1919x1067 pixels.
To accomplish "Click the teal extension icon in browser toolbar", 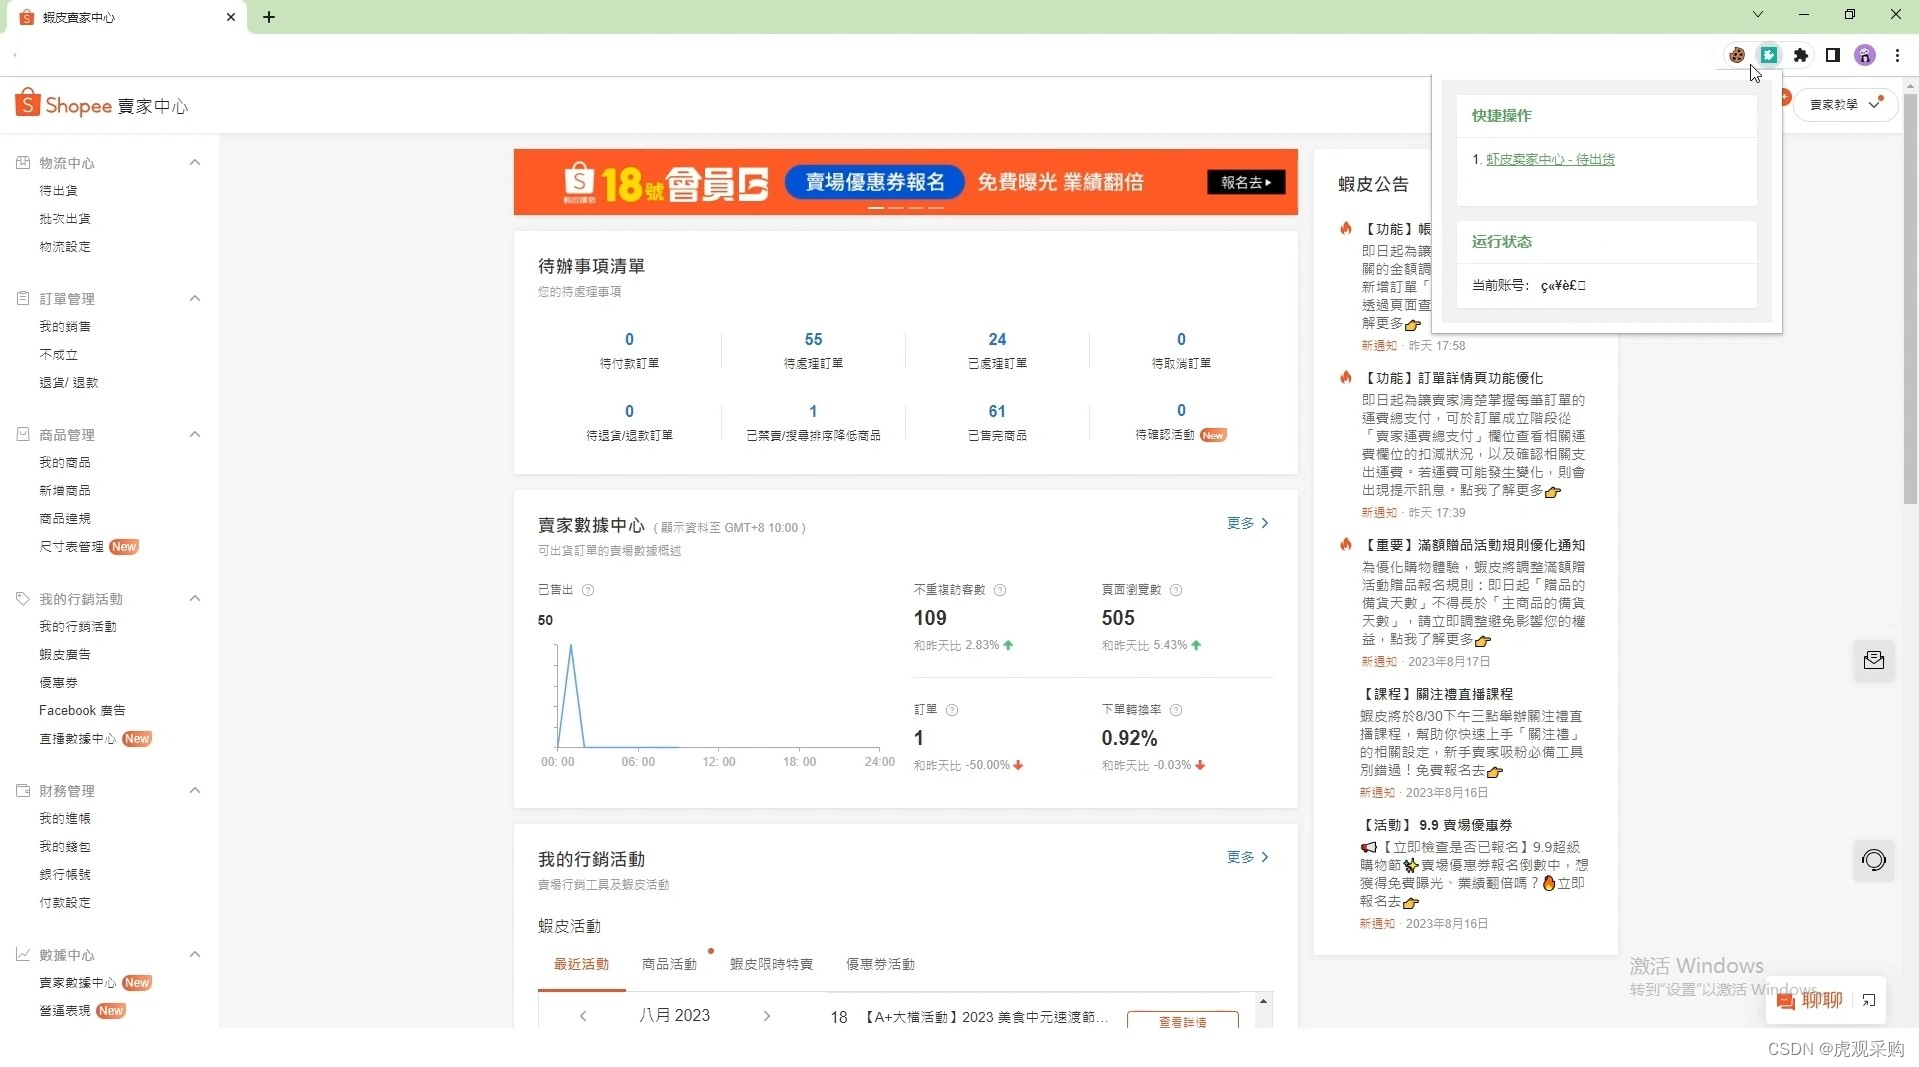I will [x=1769, y=55].
